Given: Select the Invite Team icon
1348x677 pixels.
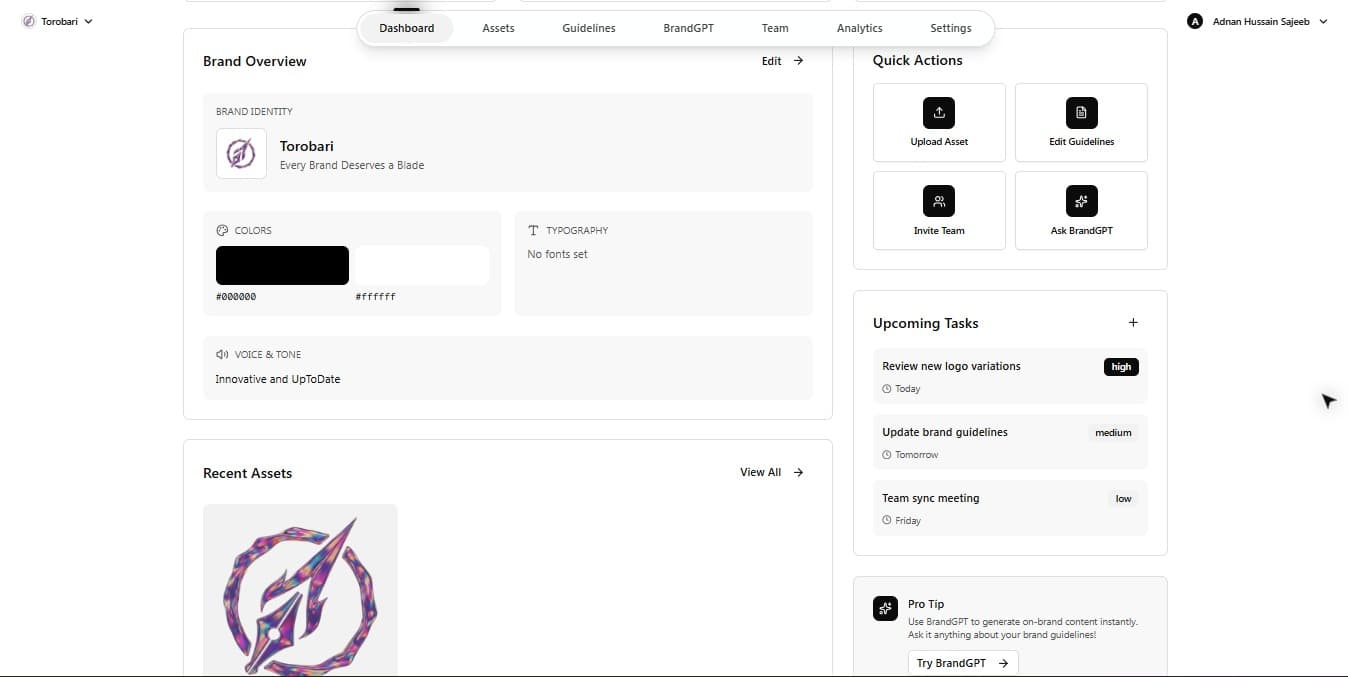Looking at the screenshot, I should [938, 200].
